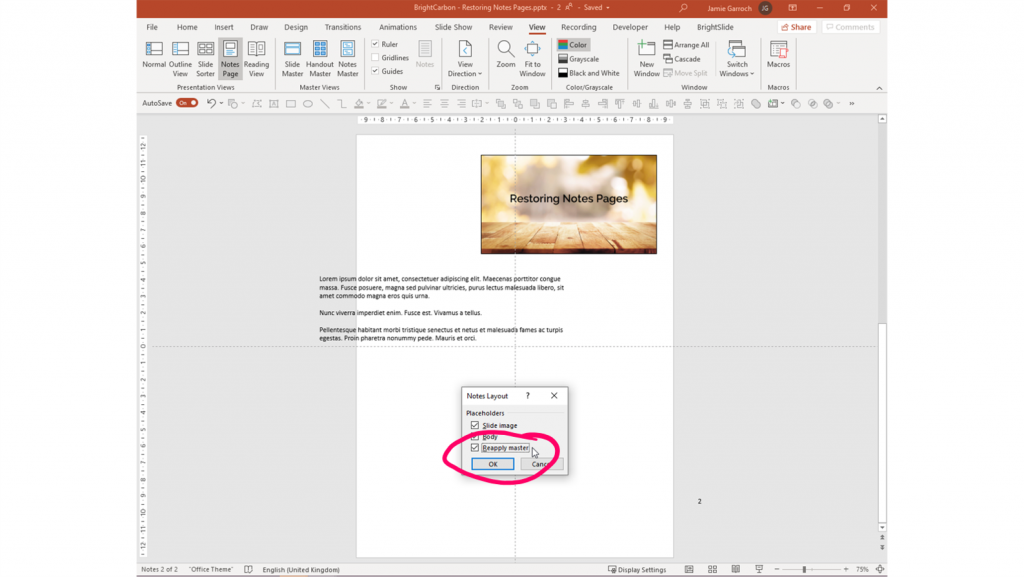Open the Notes Master view
1024x577 pixels.
pos(347,58)
